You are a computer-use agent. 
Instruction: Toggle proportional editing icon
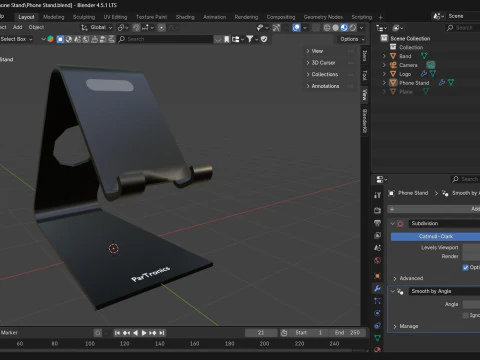click(x=161, y=28)
